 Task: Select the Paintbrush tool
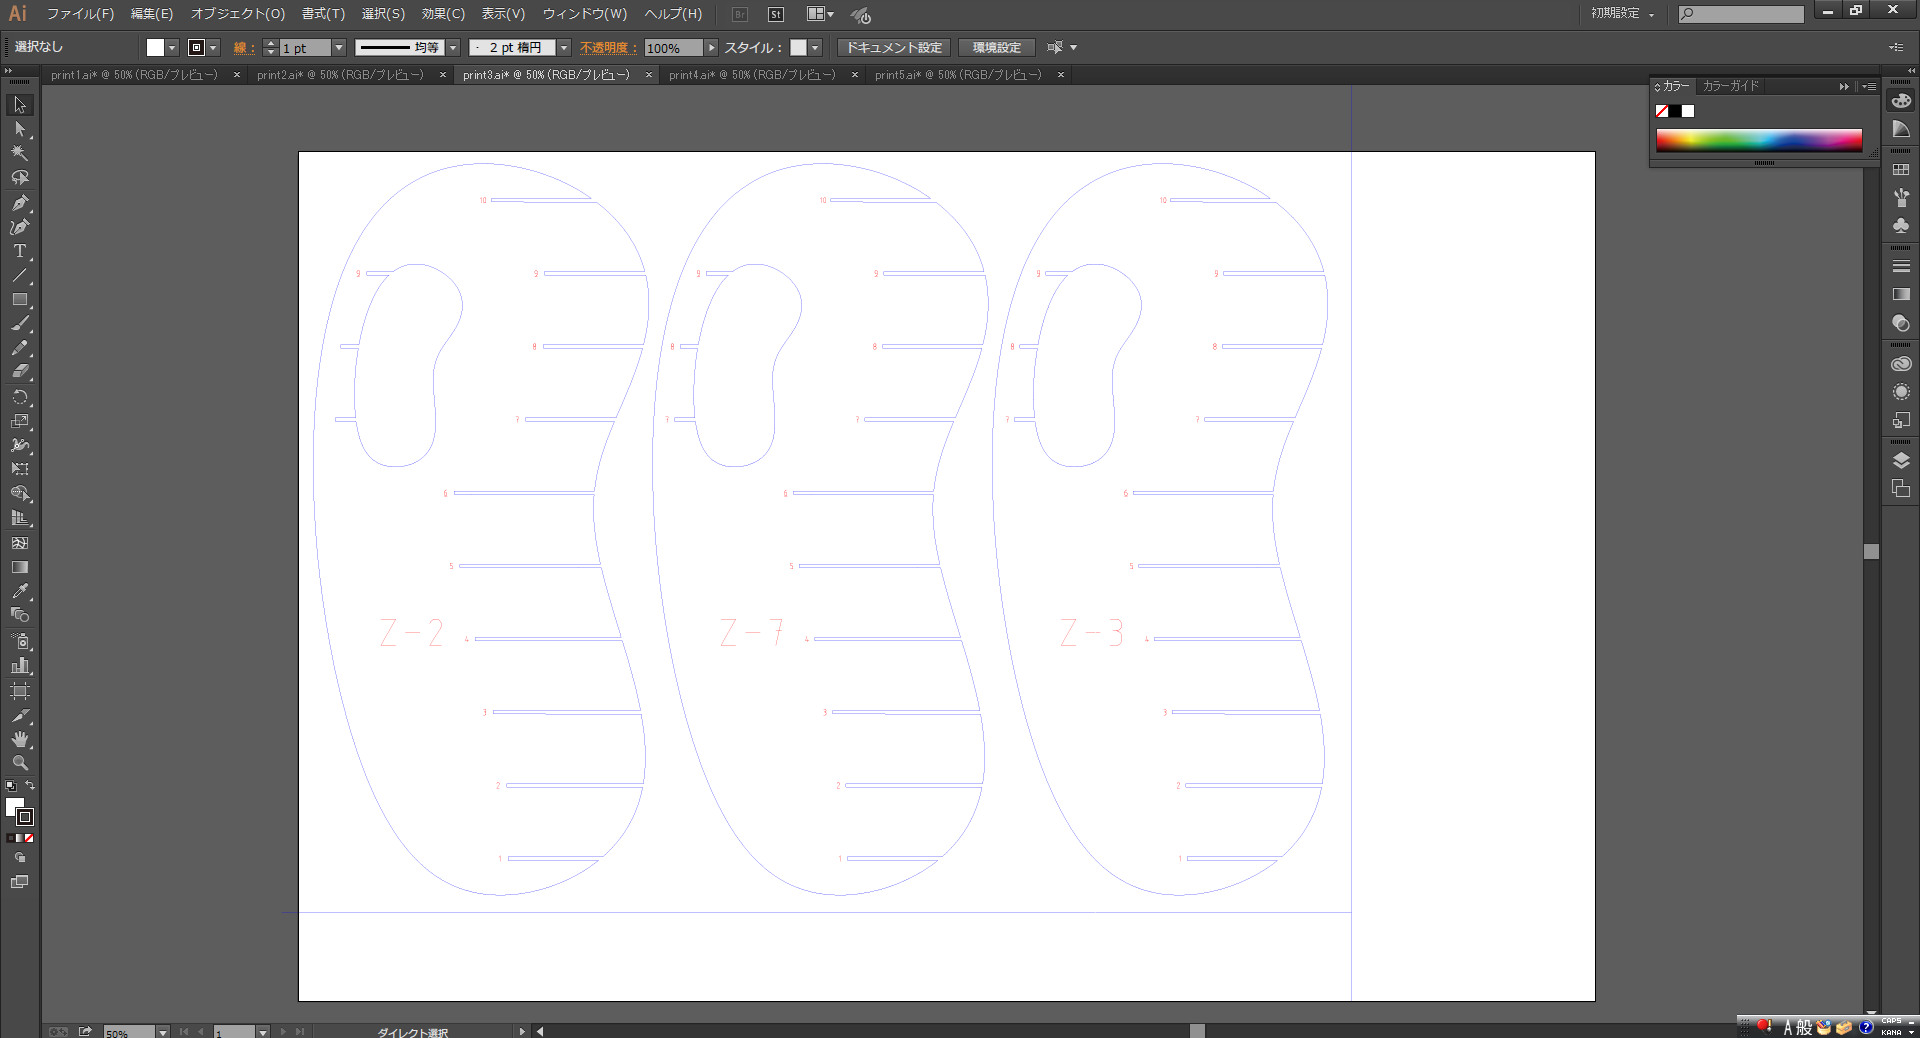point(20,324)
